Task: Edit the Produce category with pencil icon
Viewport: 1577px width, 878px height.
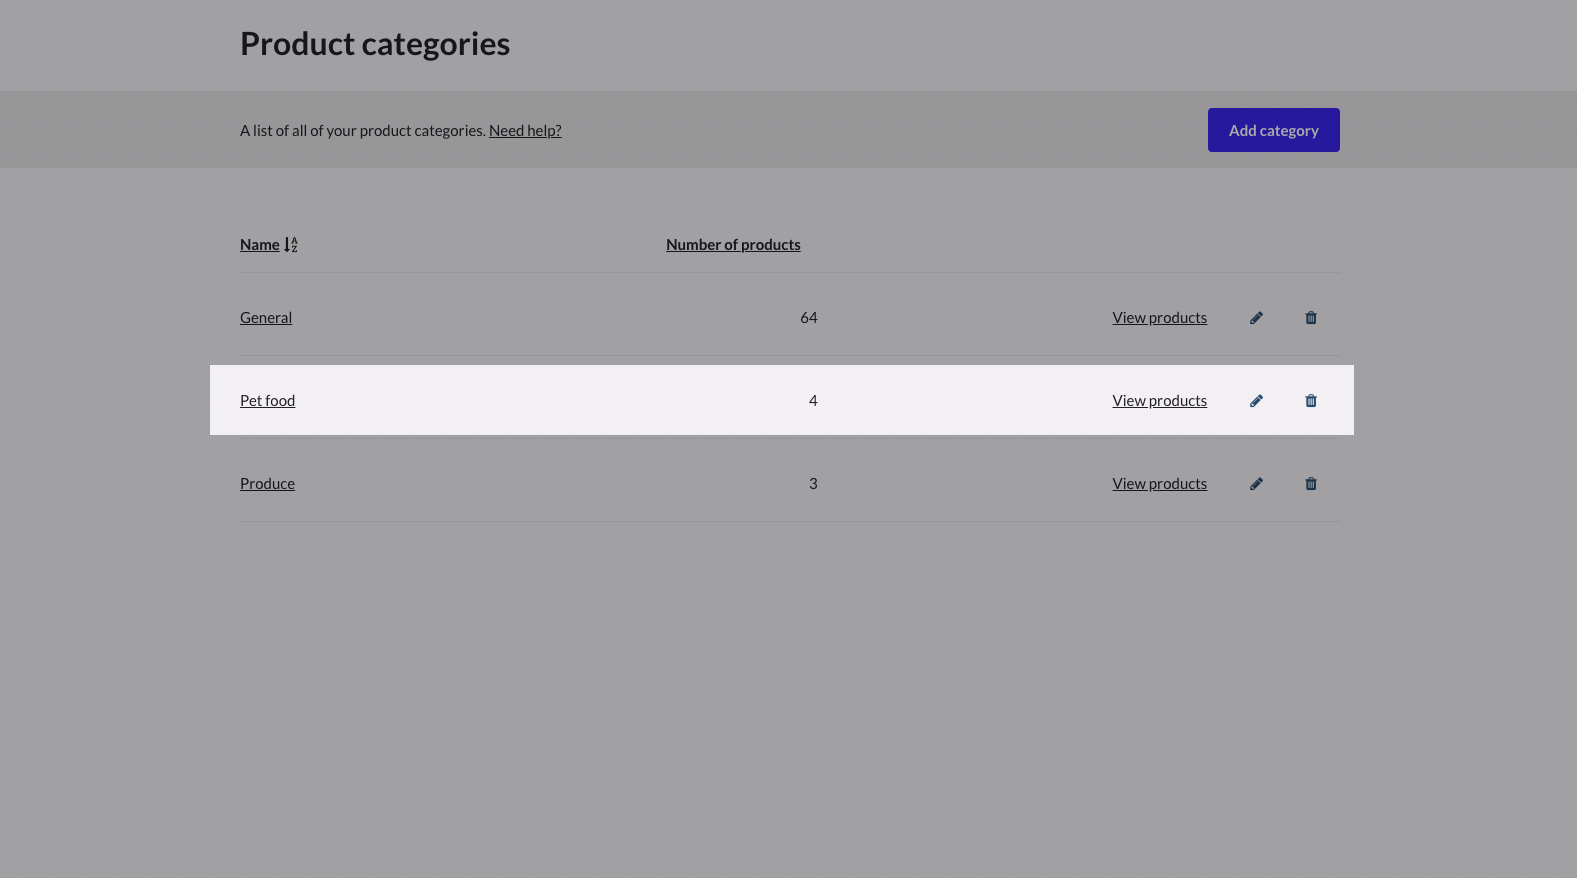Action: point(1256,483)
